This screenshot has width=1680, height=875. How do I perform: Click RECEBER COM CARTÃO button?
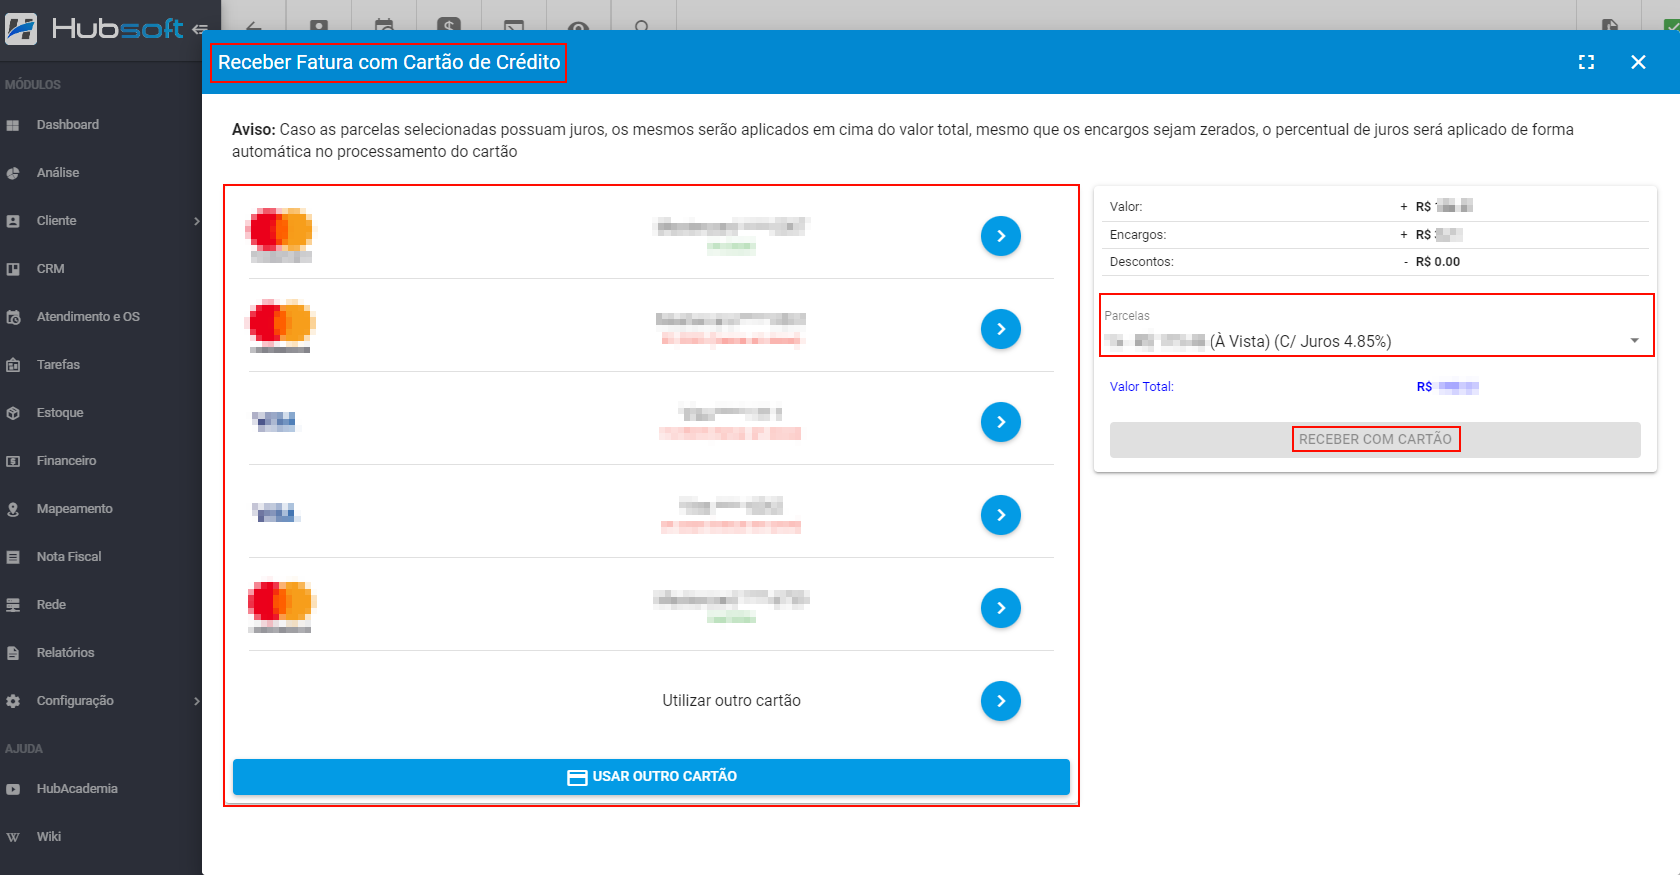[1375, 439]
